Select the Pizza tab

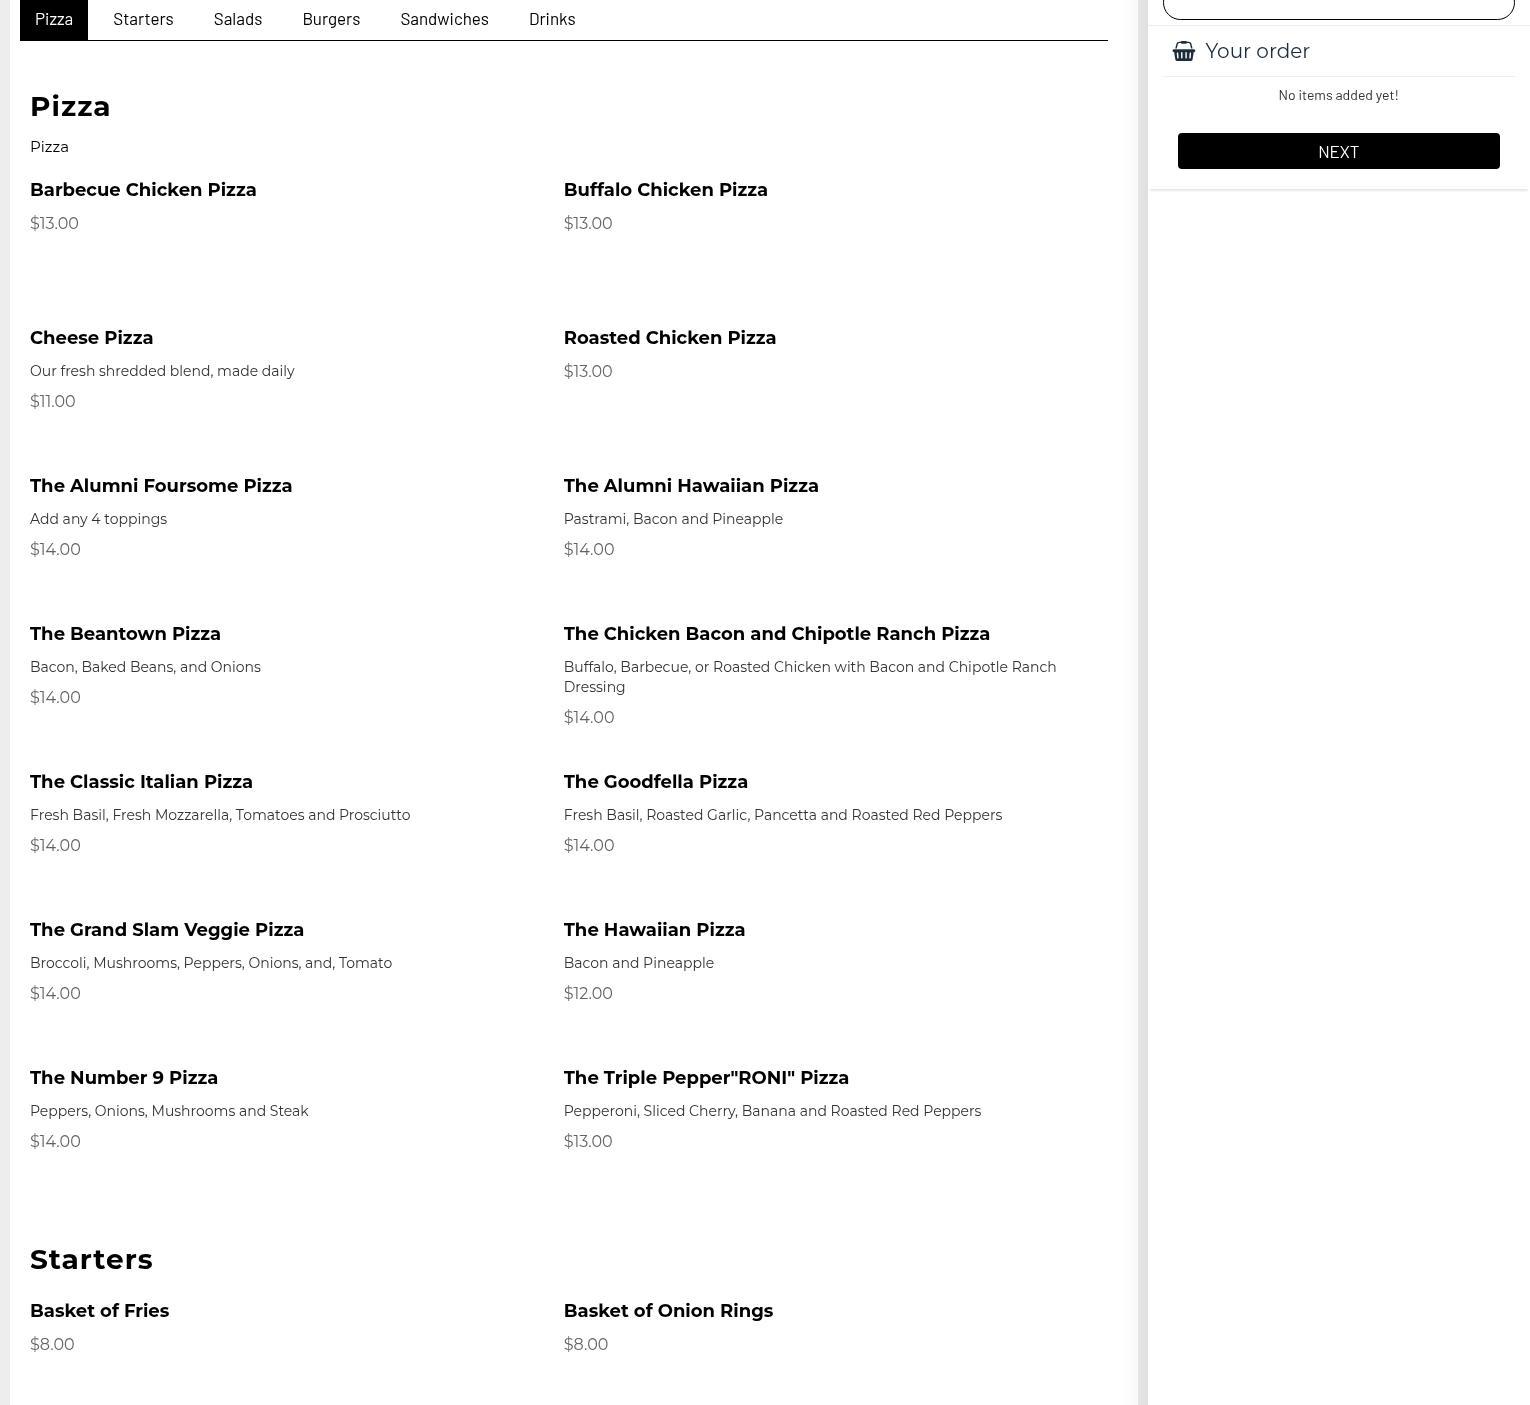(x=54, y=19)
